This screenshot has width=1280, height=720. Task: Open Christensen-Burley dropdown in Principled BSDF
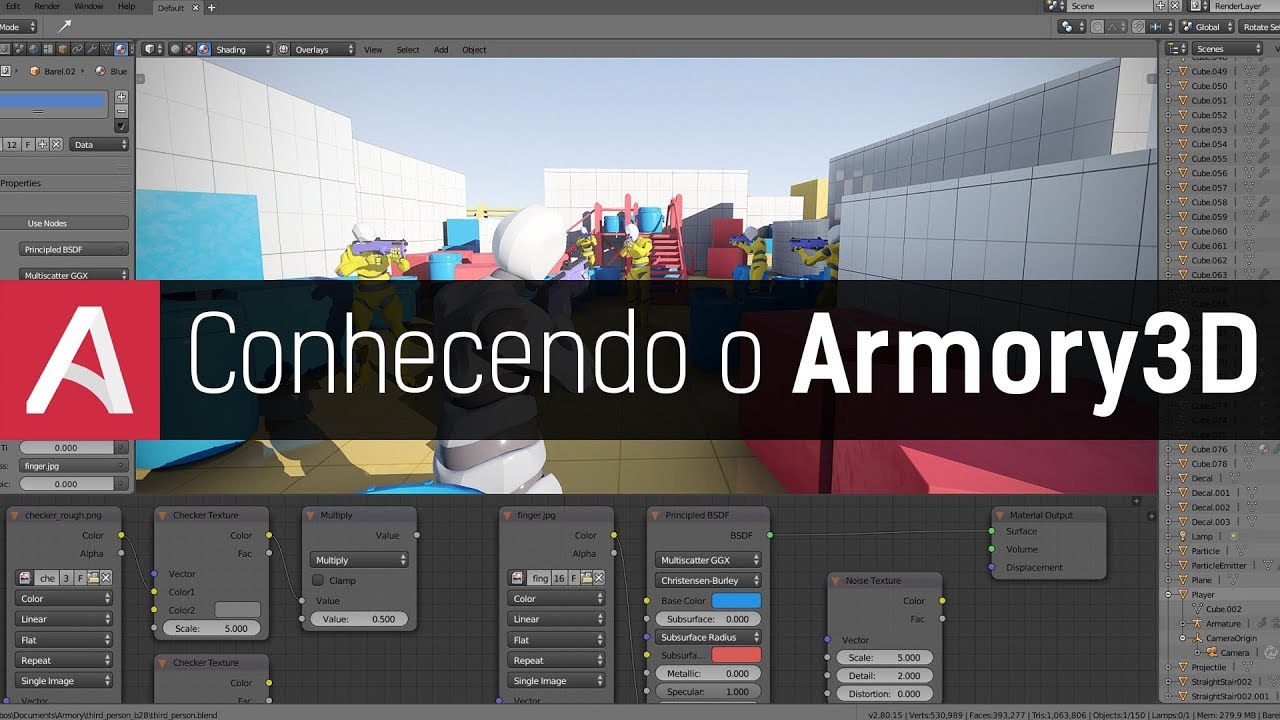pos(709,580)
